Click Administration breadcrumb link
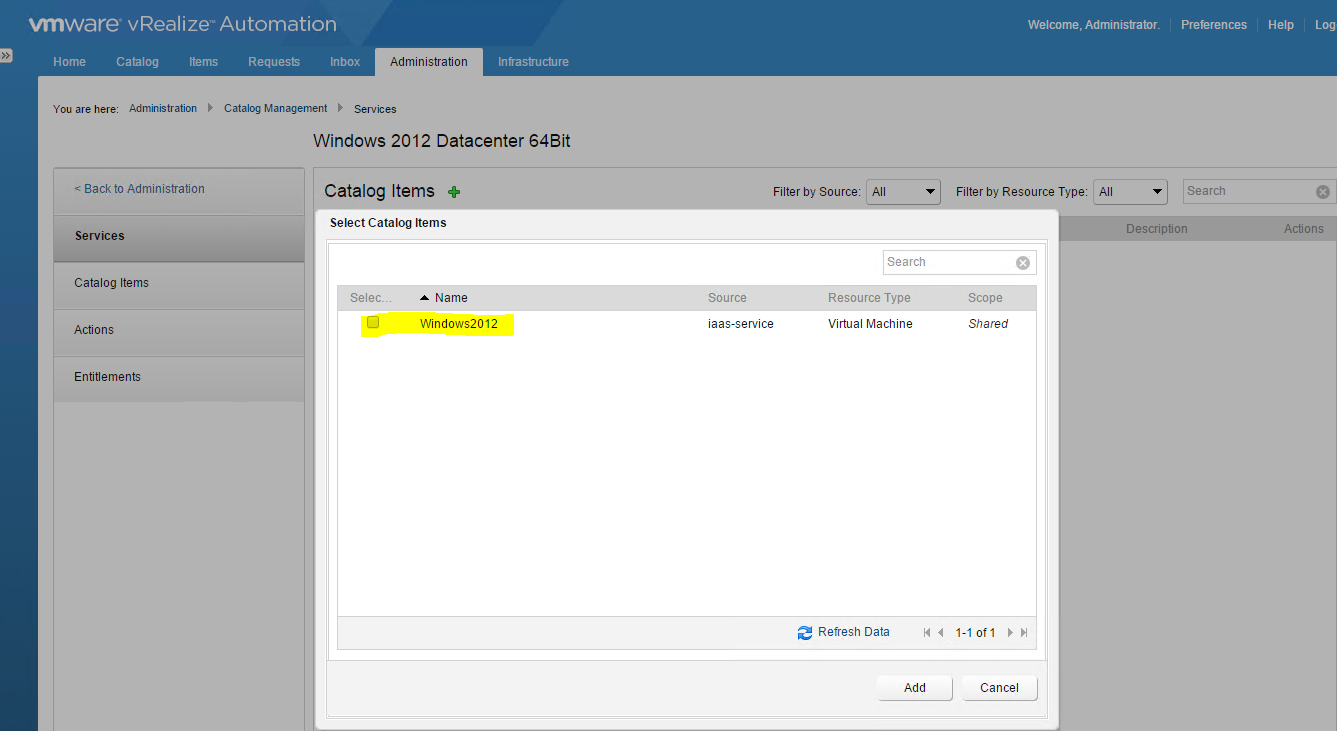Screen dimensions: 1337x731 163,108
